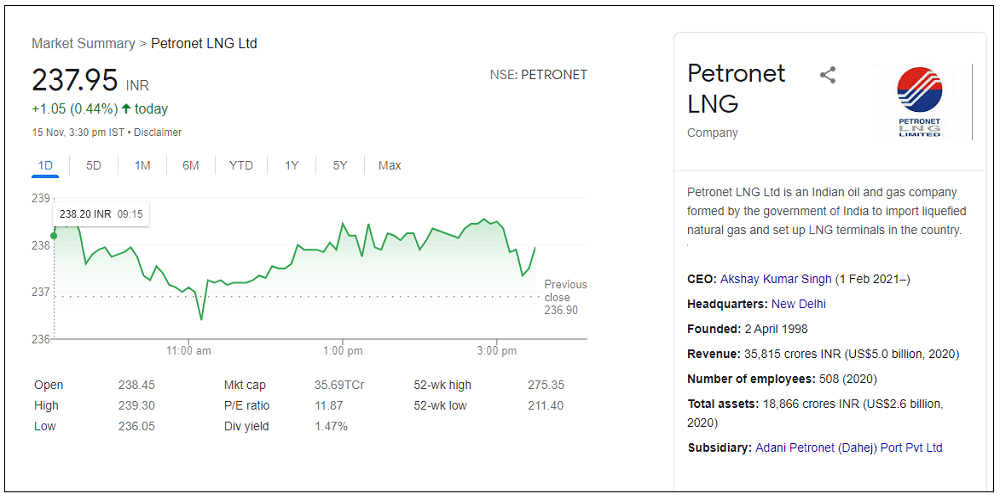Image resolution: width=1000 pixels, height=500 pixels.
Task: Select the Open value 238.45
Action: pyautogui.click(x=136, y=385)
